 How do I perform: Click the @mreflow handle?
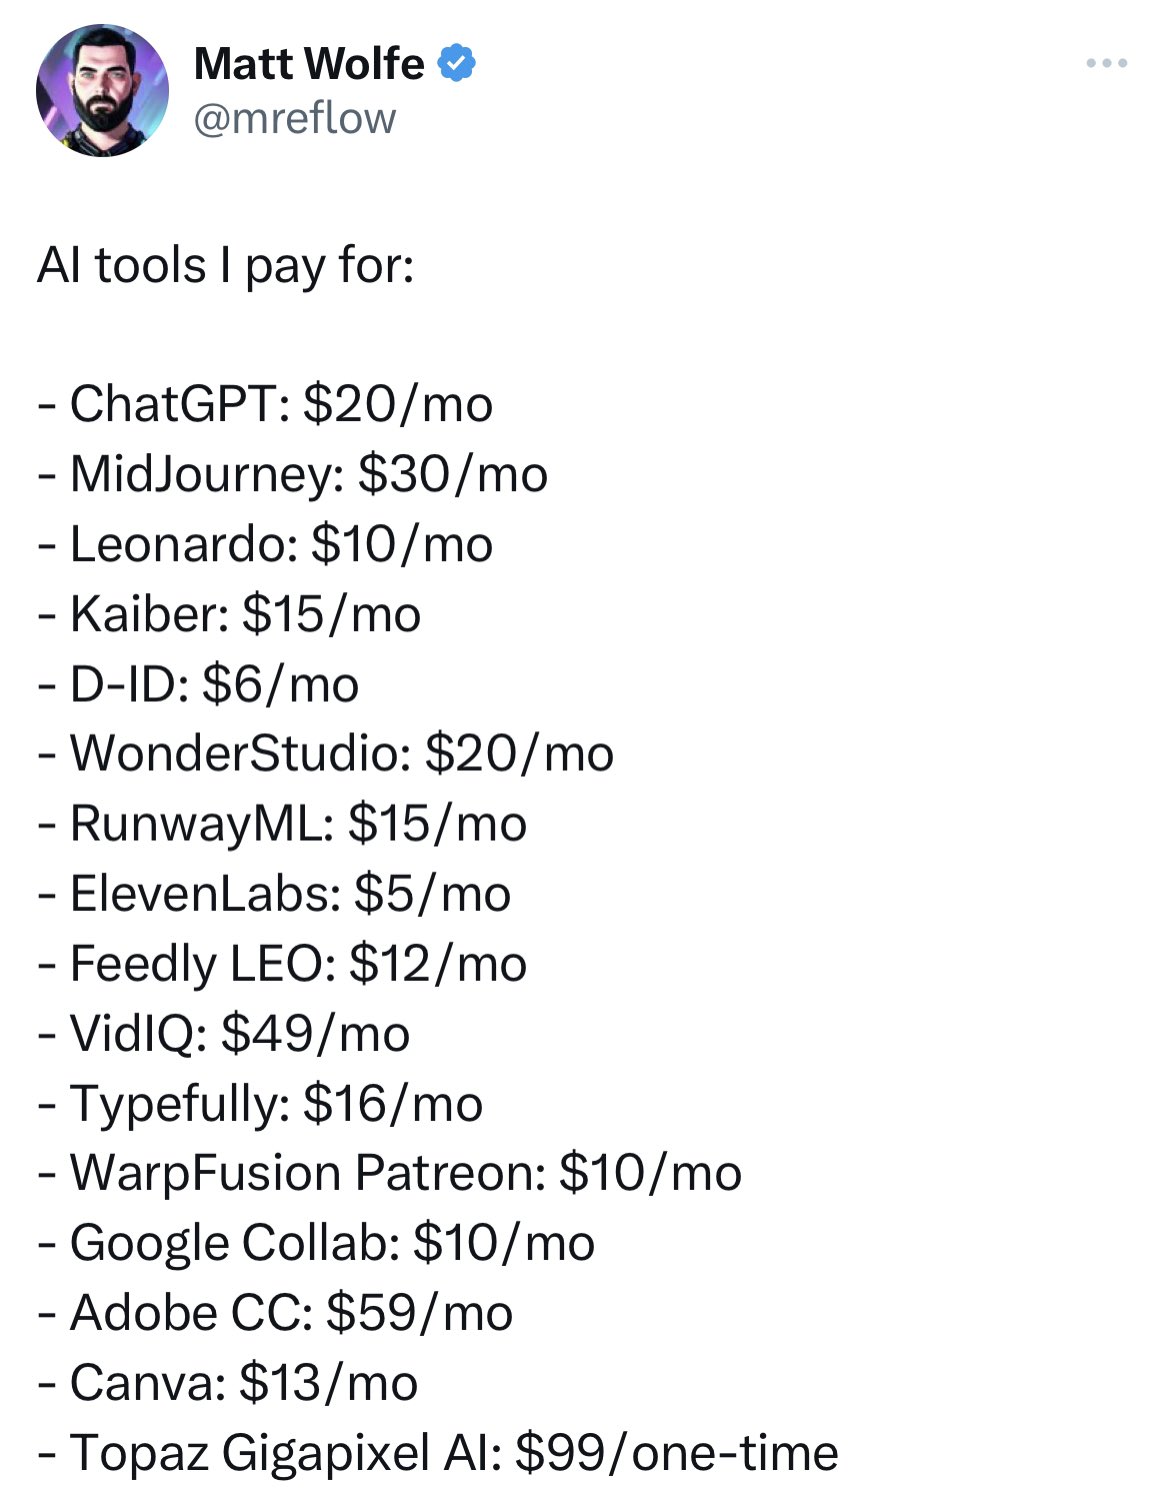pyautogui.click(x=295, y=118)
